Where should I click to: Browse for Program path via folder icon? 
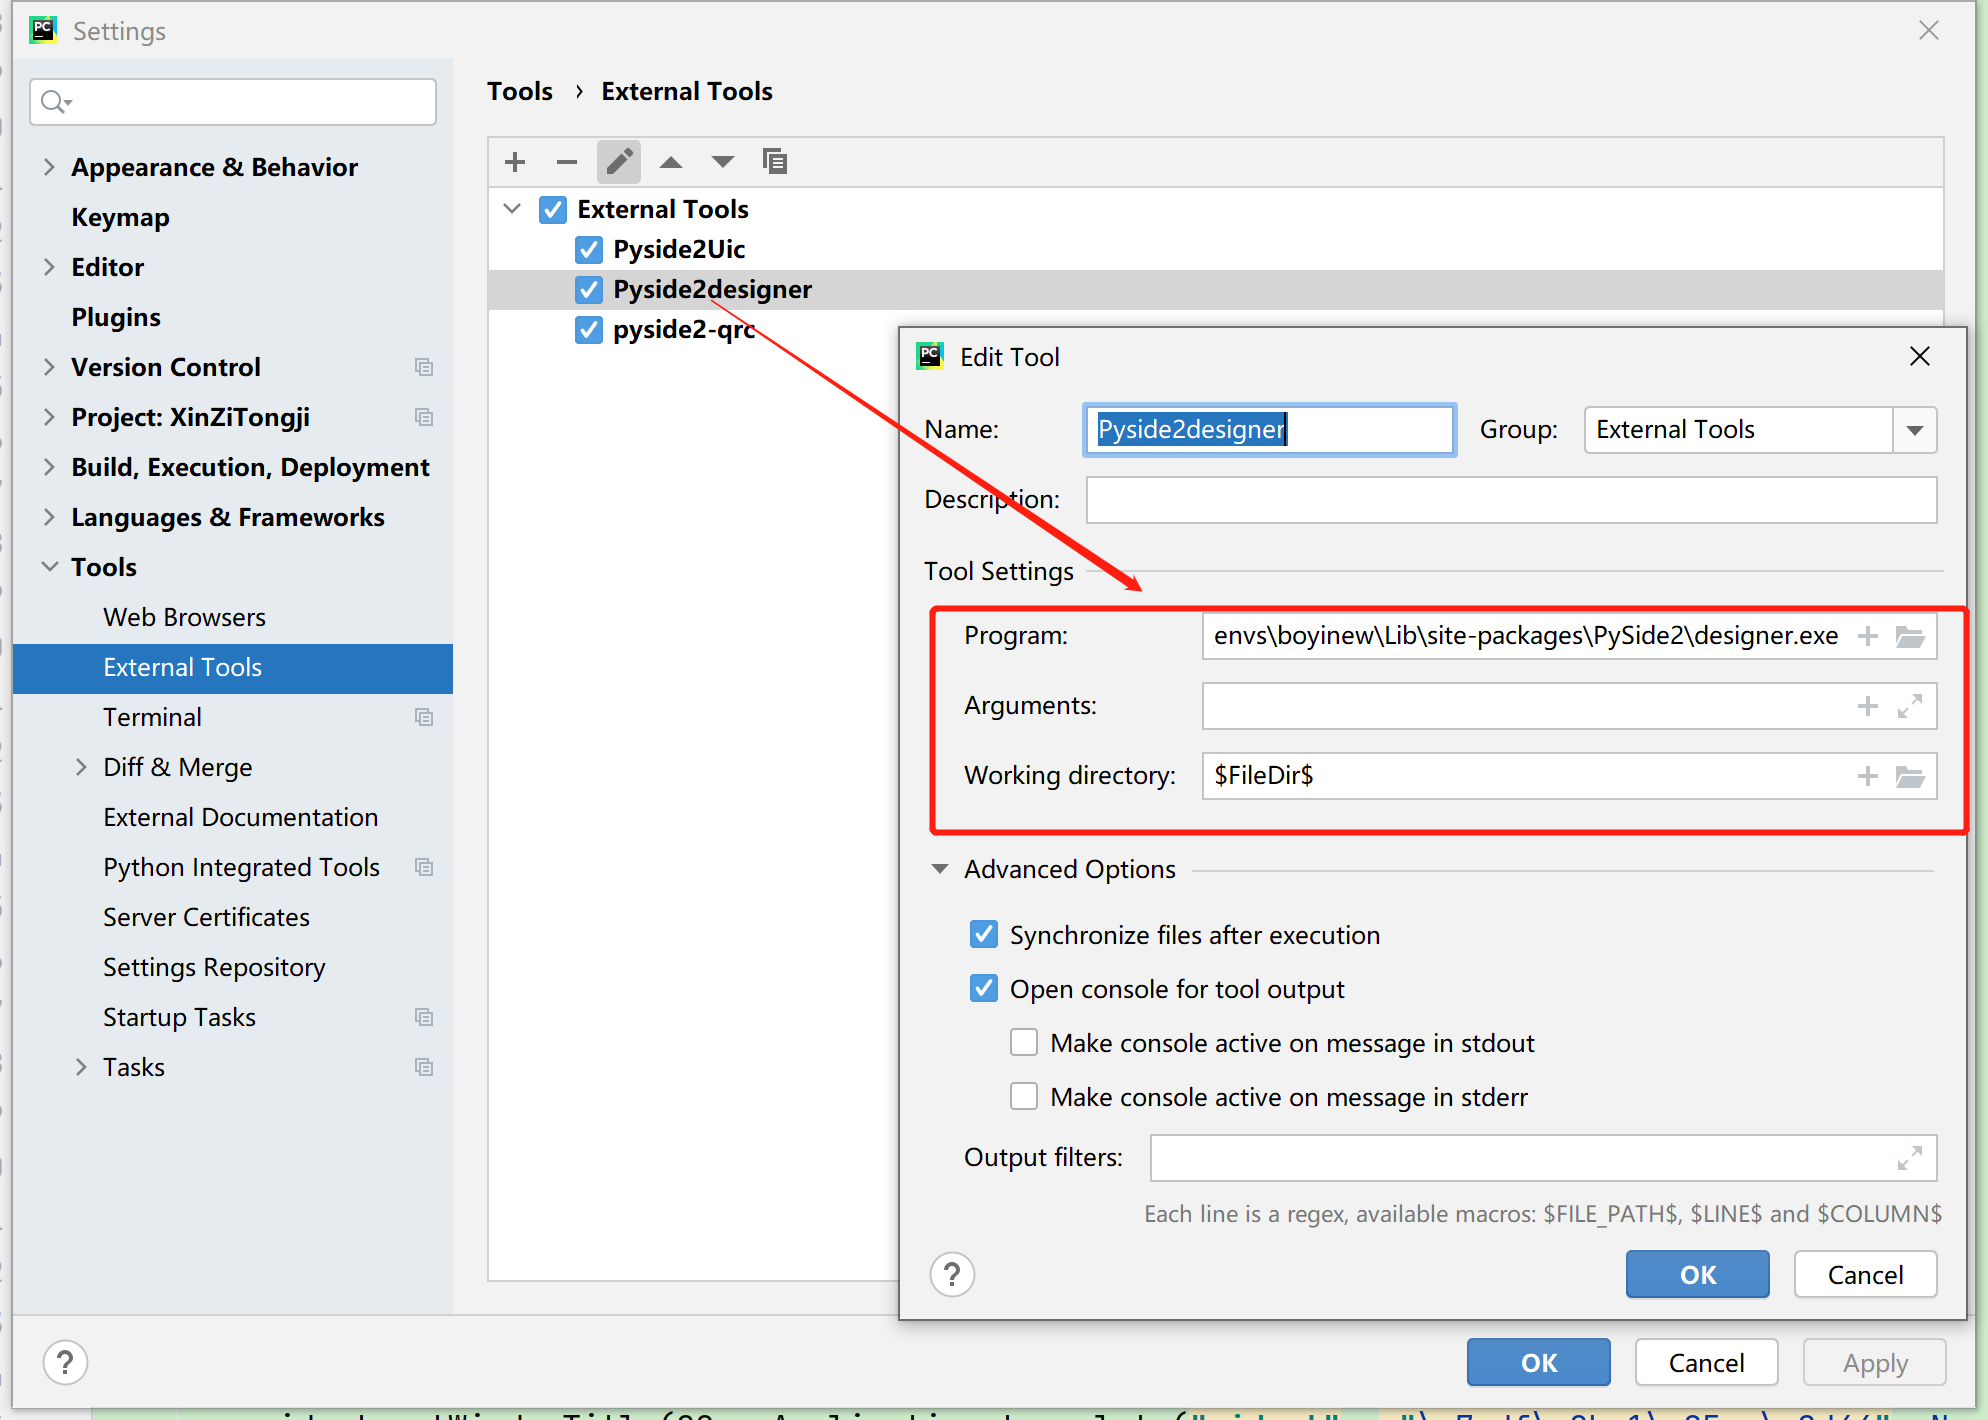coord(1910,637)
